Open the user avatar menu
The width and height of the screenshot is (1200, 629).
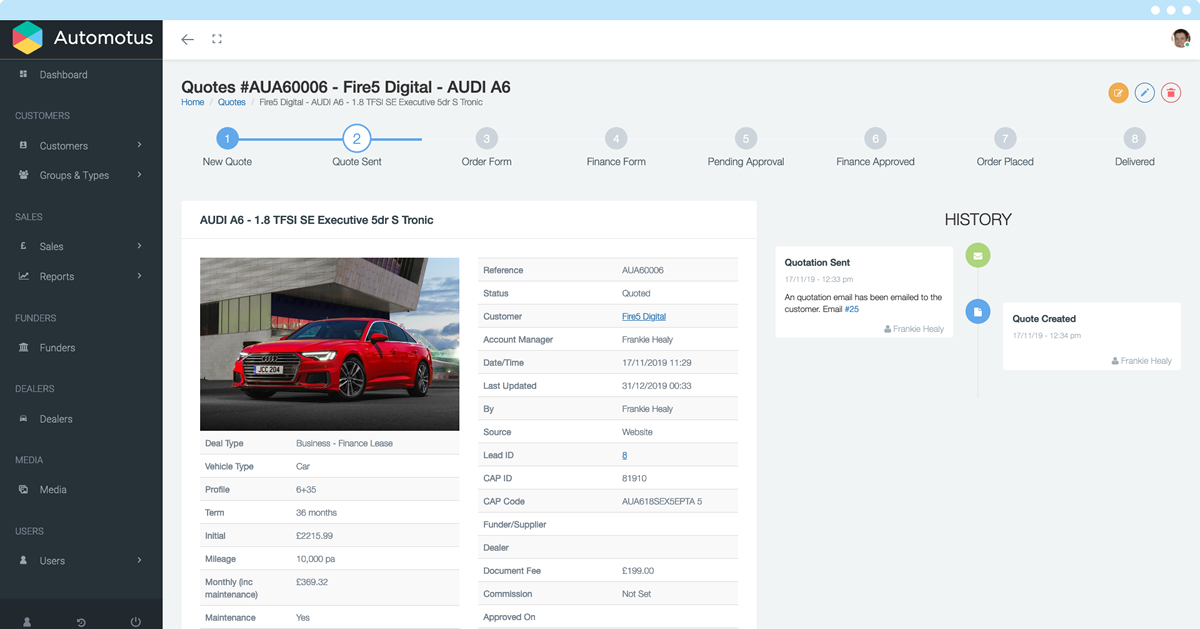(x=1181, y=39)
